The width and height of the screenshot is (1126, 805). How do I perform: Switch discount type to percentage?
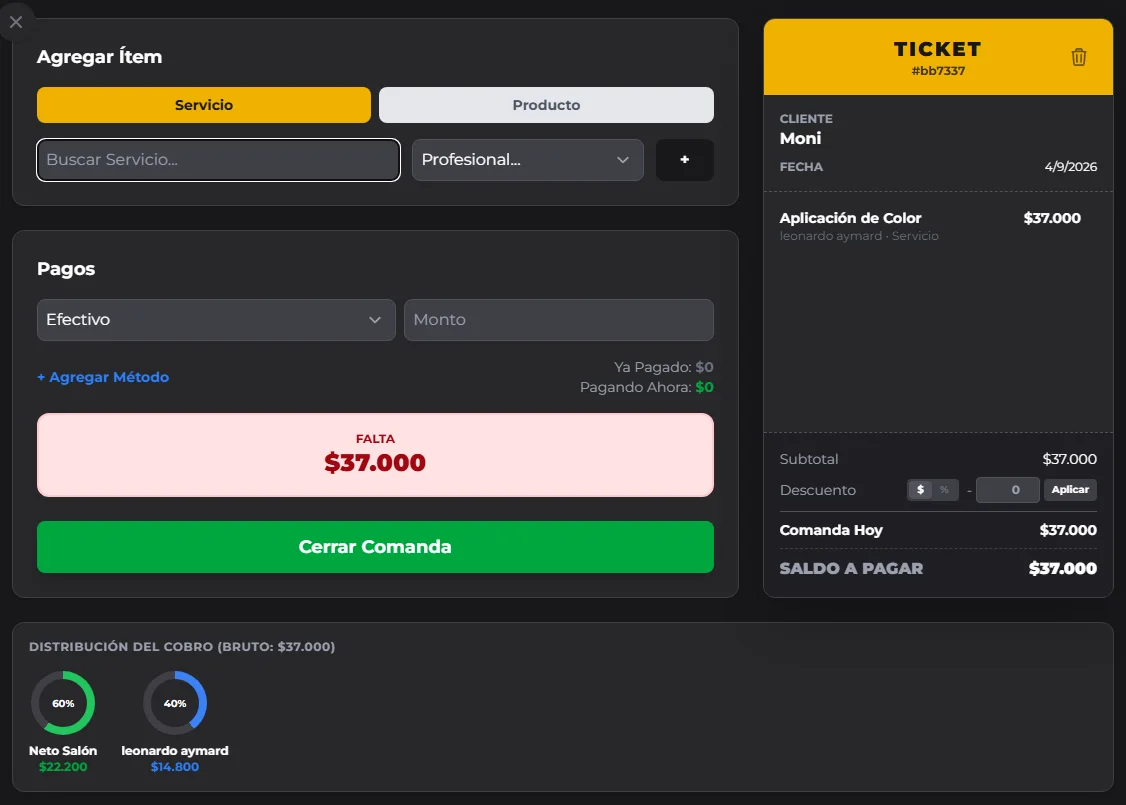tap(944, 490)
